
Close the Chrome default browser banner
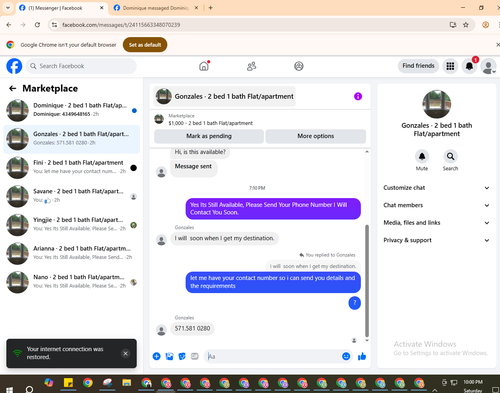pos(498,45)
